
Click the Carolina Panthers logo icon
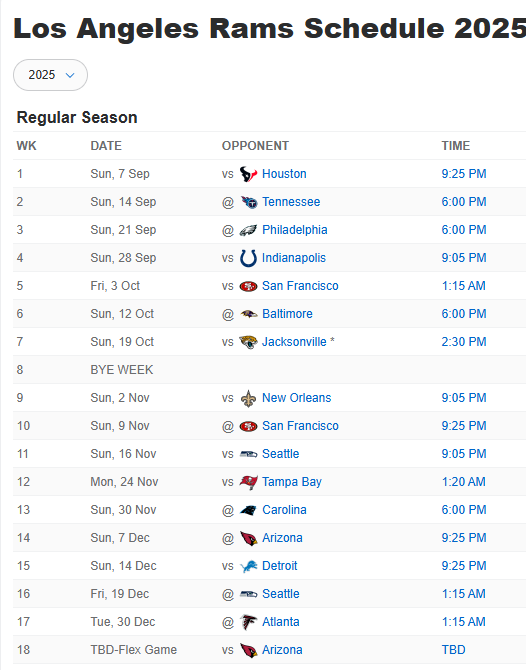tap(248, 510)
